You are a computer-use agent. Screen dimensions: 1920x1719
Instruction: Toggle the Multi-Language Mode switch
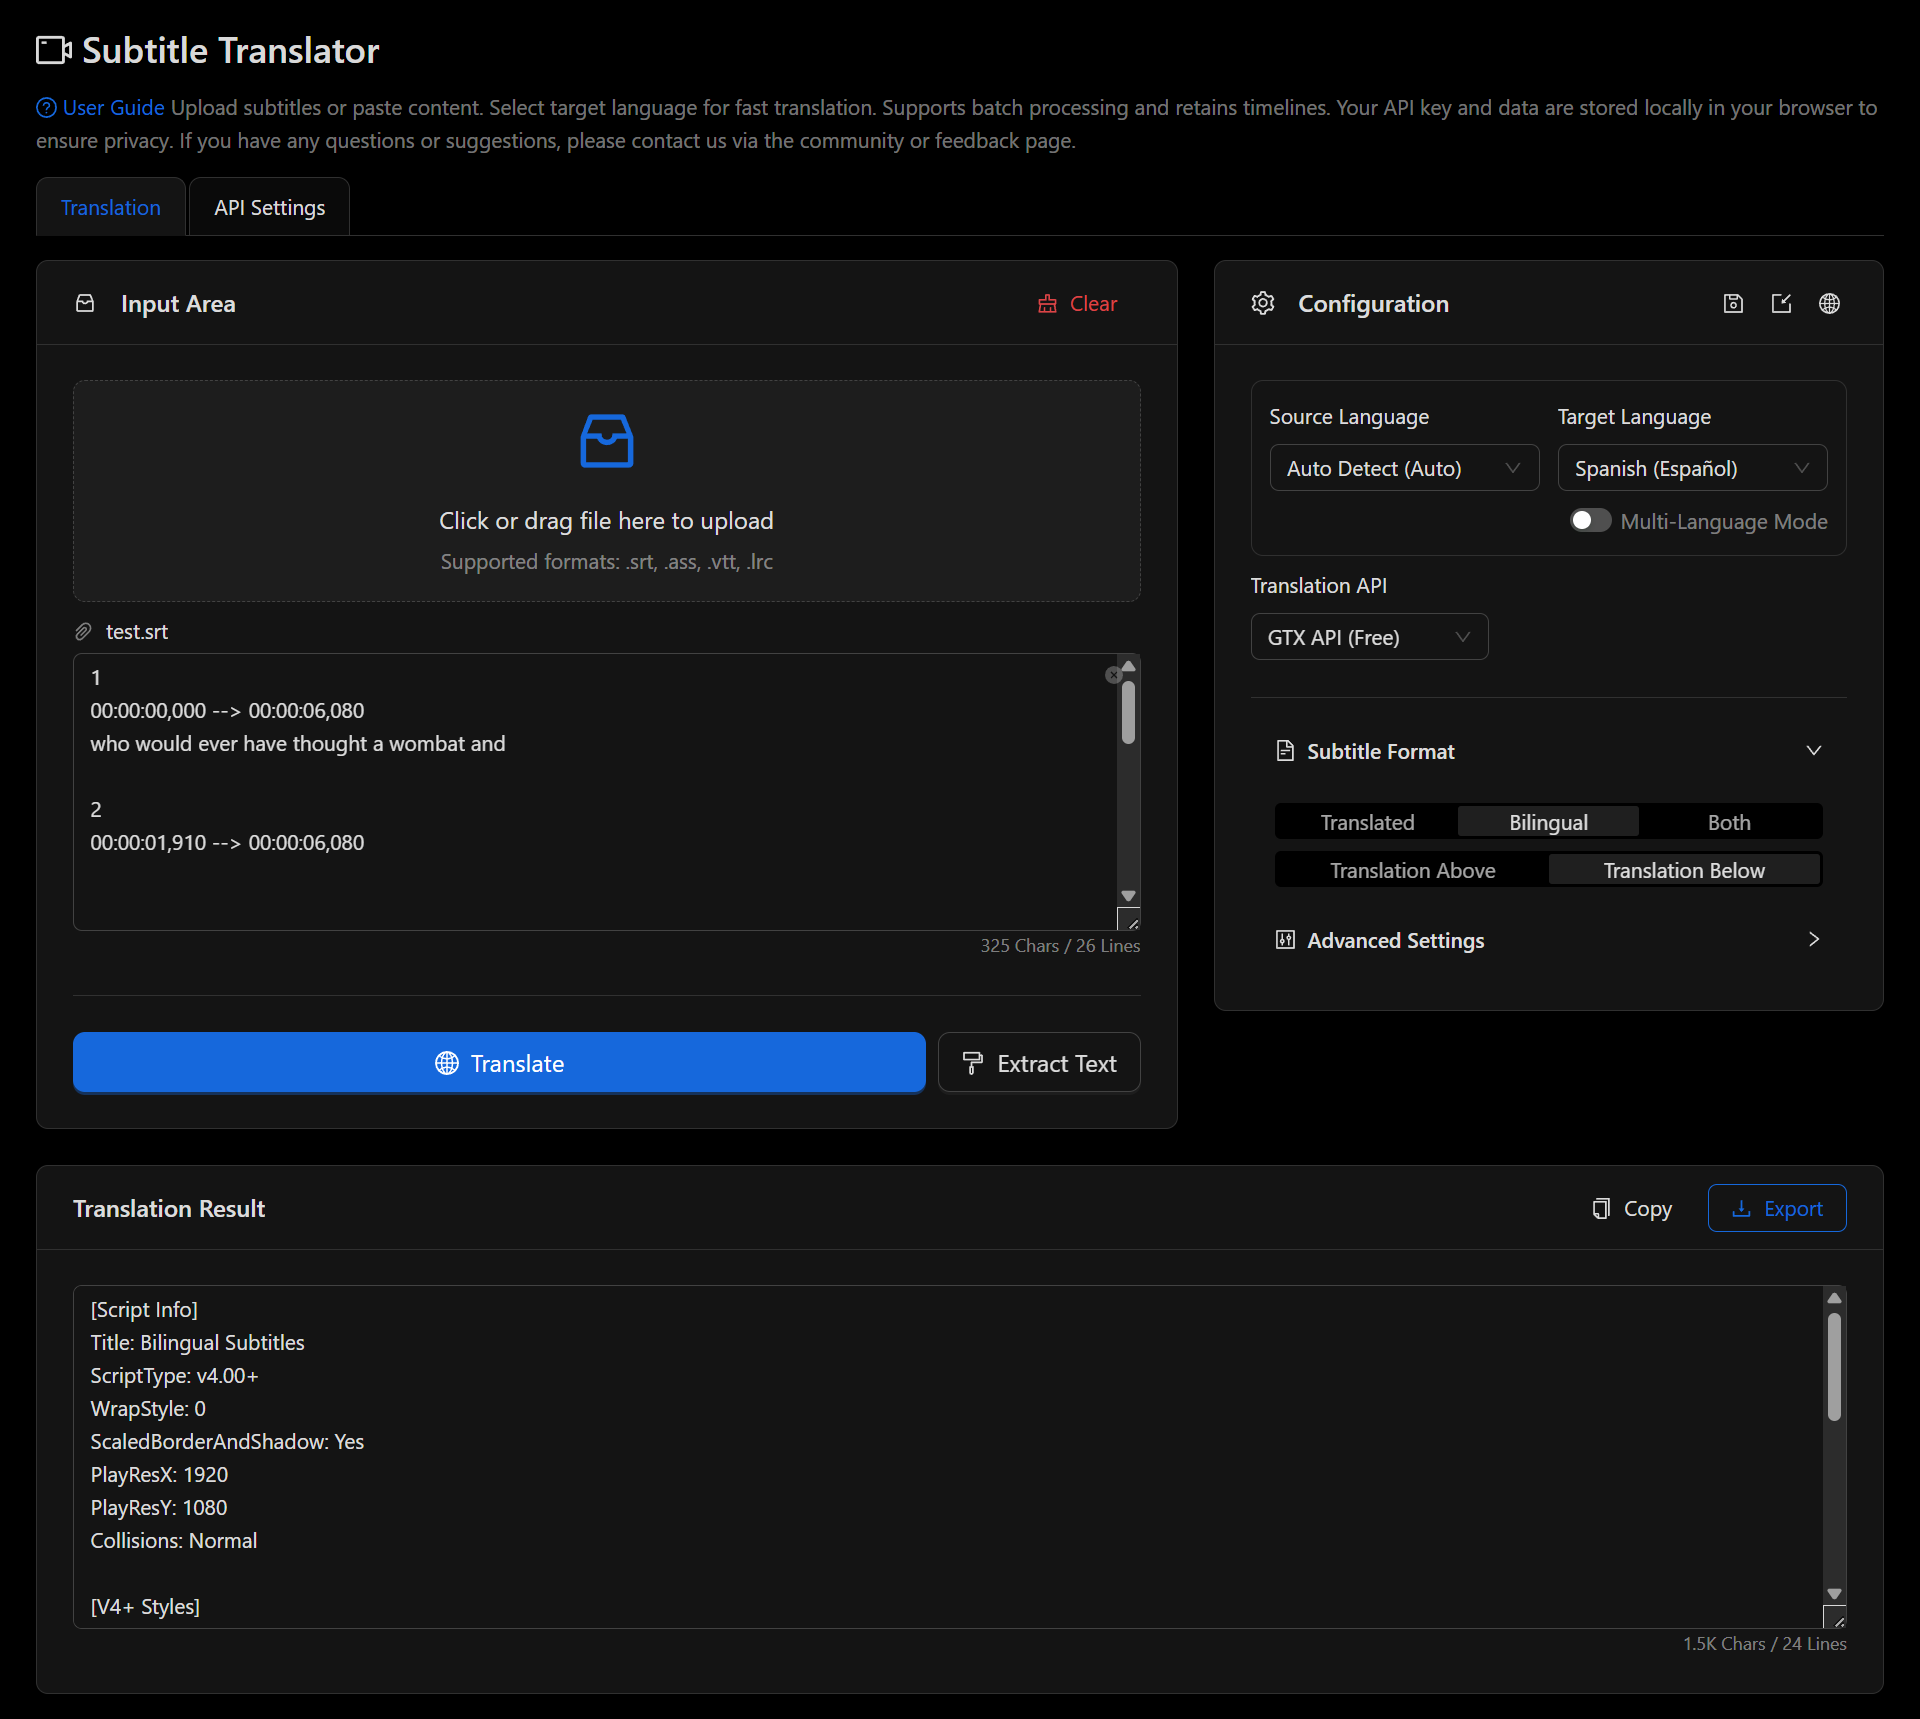coord(1589,521)
